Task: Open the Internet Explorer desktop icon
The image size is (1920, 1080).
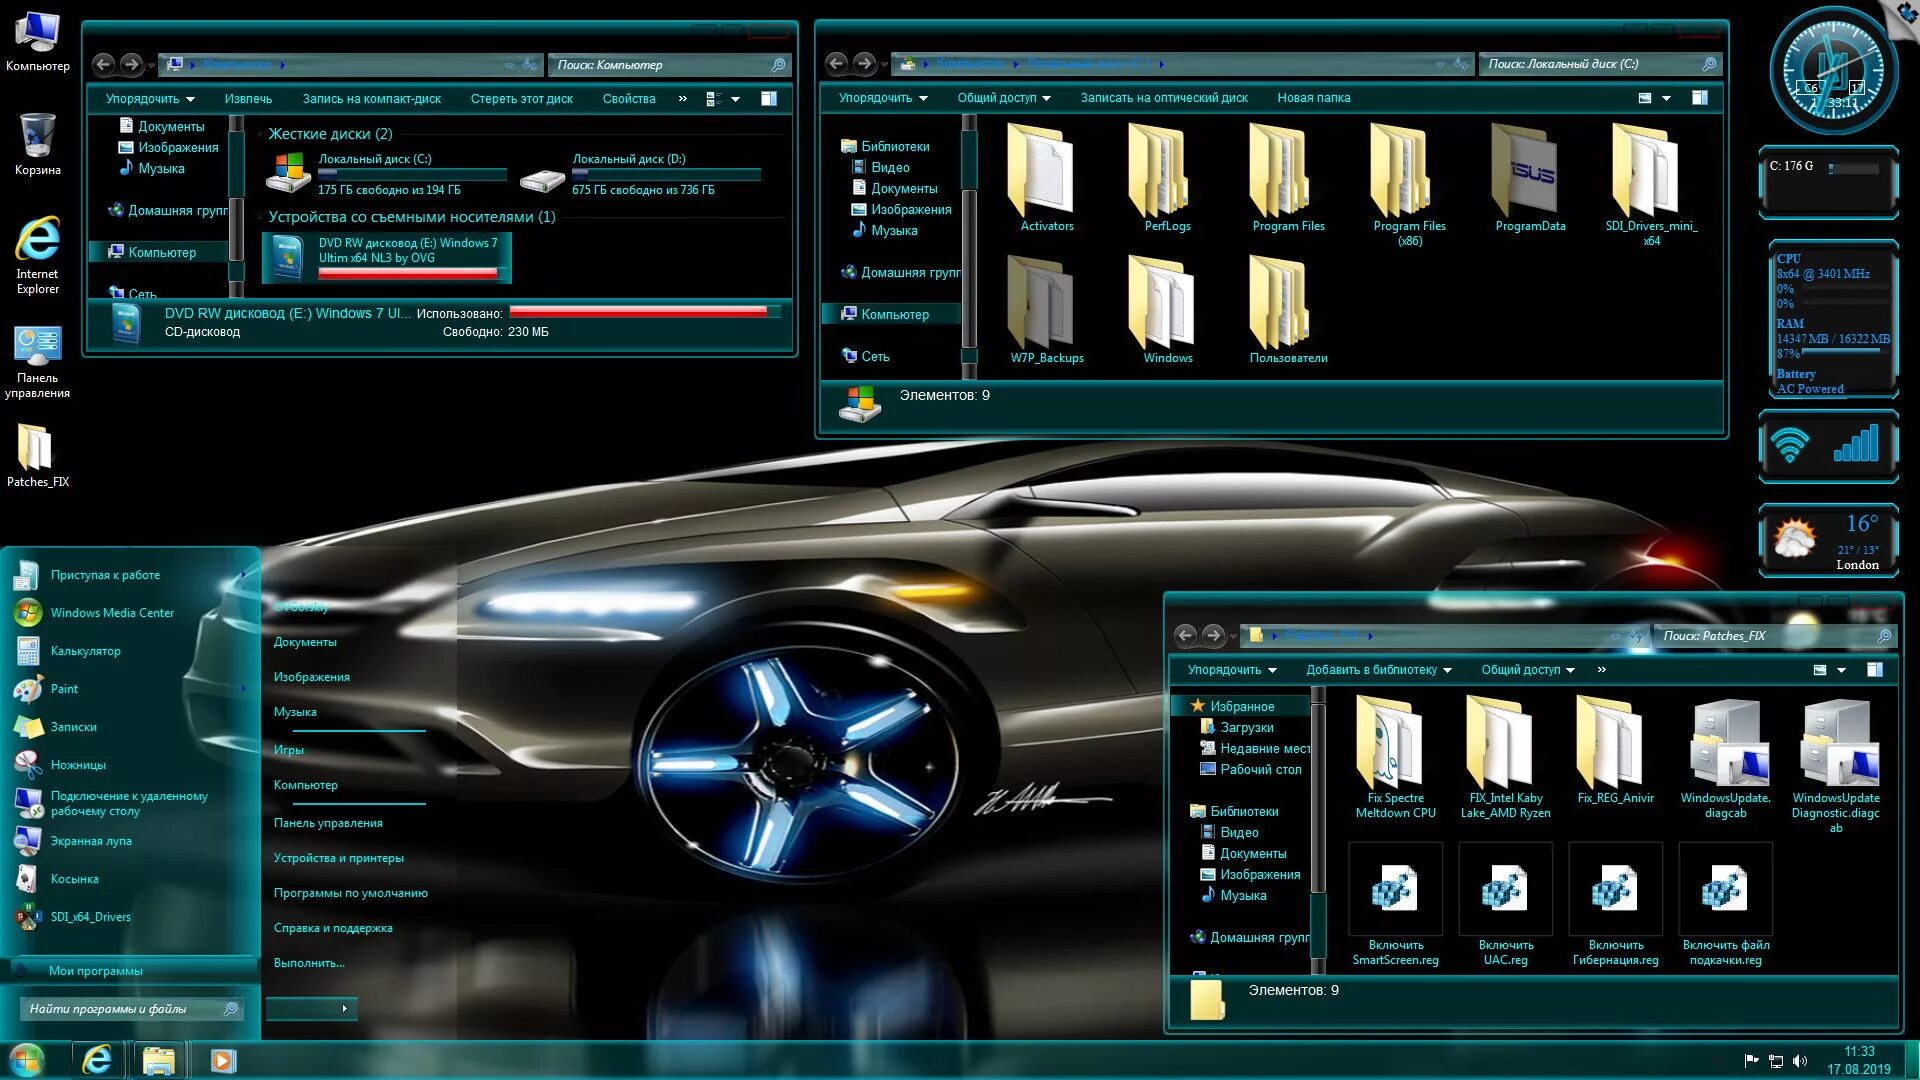Action: pyautogui.click(x=37, y=242)
